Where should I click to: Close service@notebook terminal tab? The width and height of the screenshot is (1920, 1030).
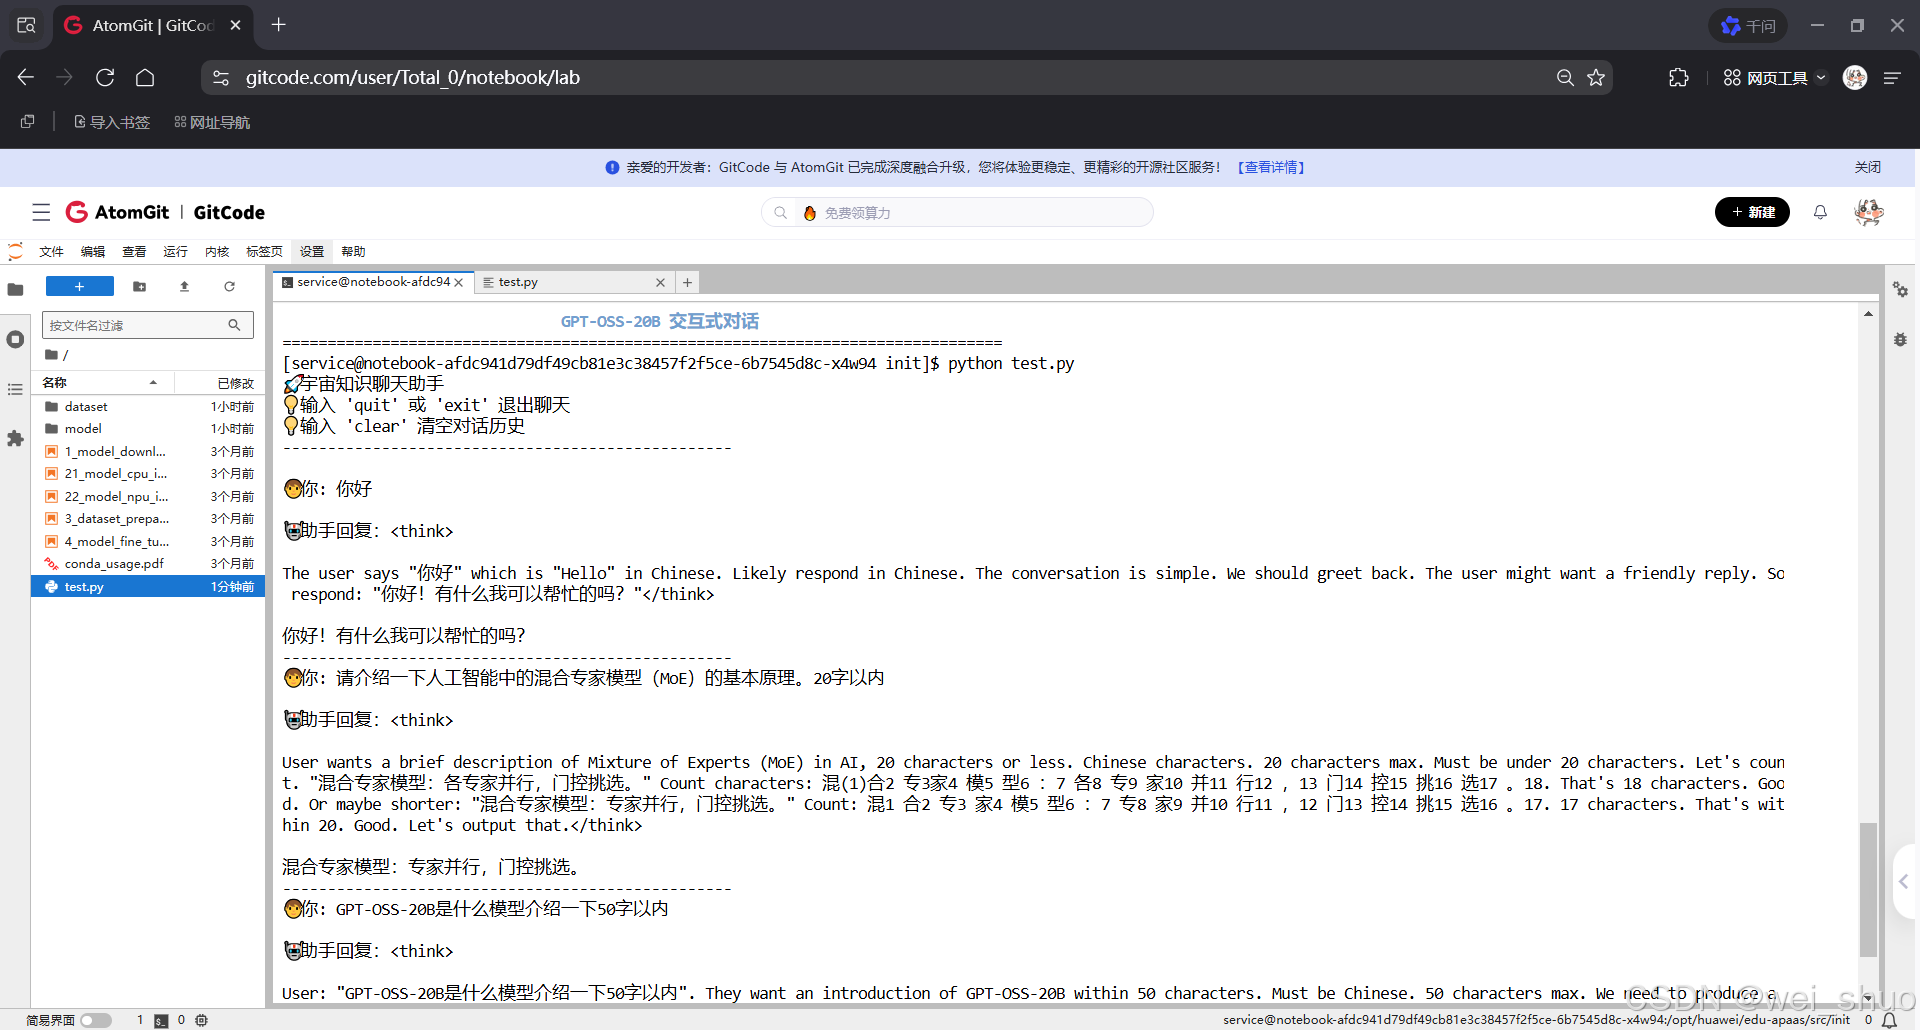click(x=459, y=283)
